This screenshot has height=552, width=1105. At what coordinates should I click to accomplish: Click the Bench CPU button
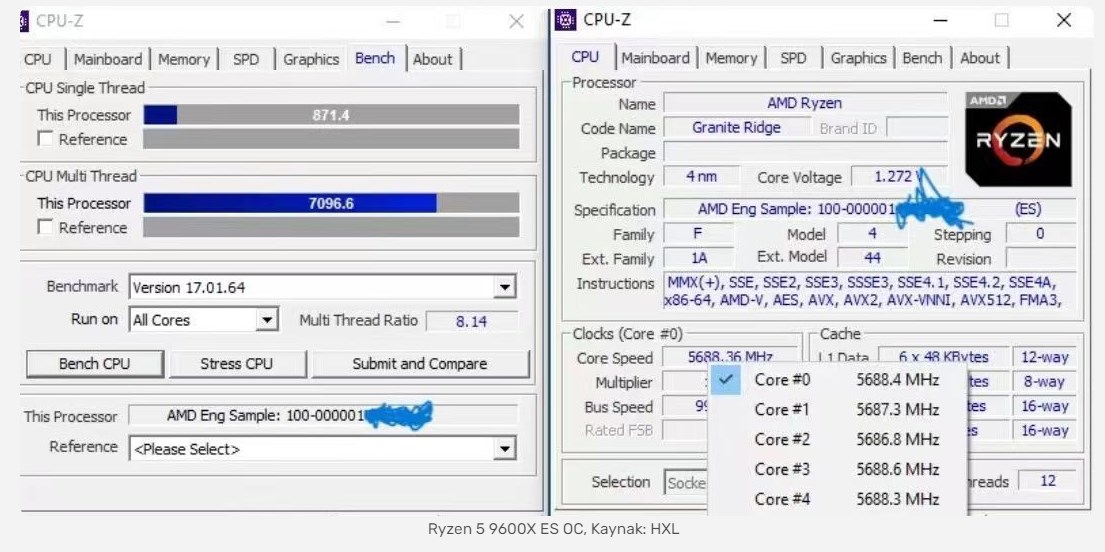(x=94, y=364)
